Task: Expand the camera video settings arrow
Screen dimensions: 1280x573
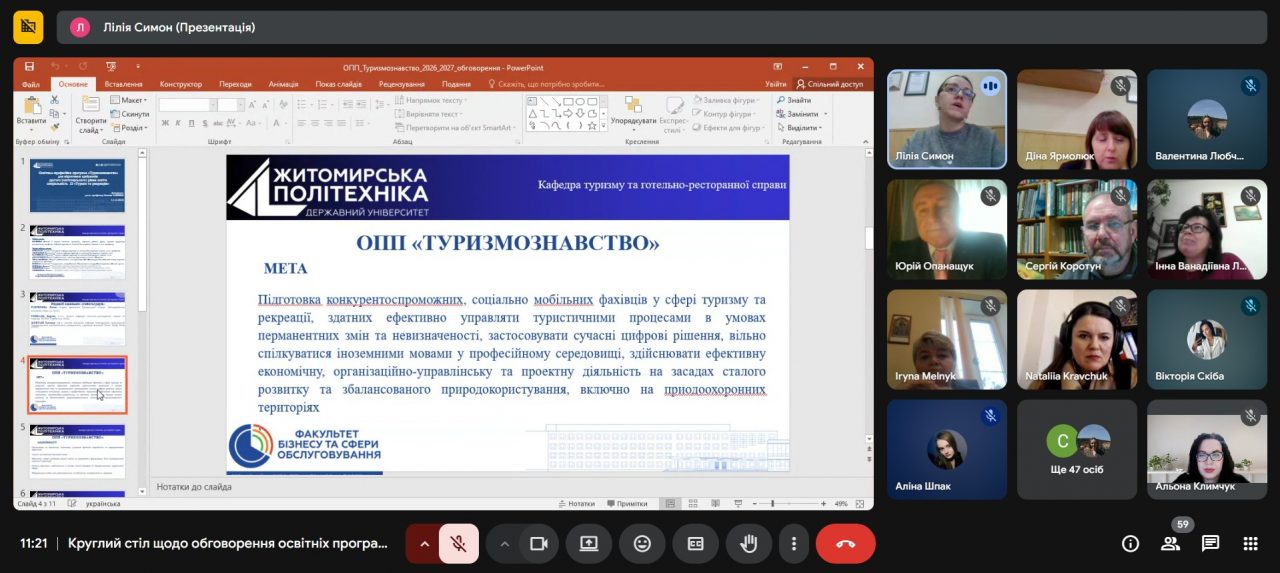Action: 504,544
